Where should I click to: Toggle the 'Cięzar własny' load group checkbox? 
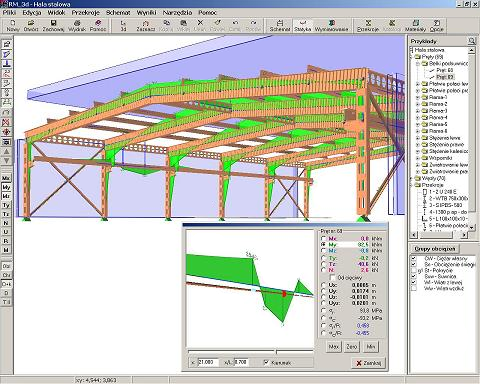(414, 259)
